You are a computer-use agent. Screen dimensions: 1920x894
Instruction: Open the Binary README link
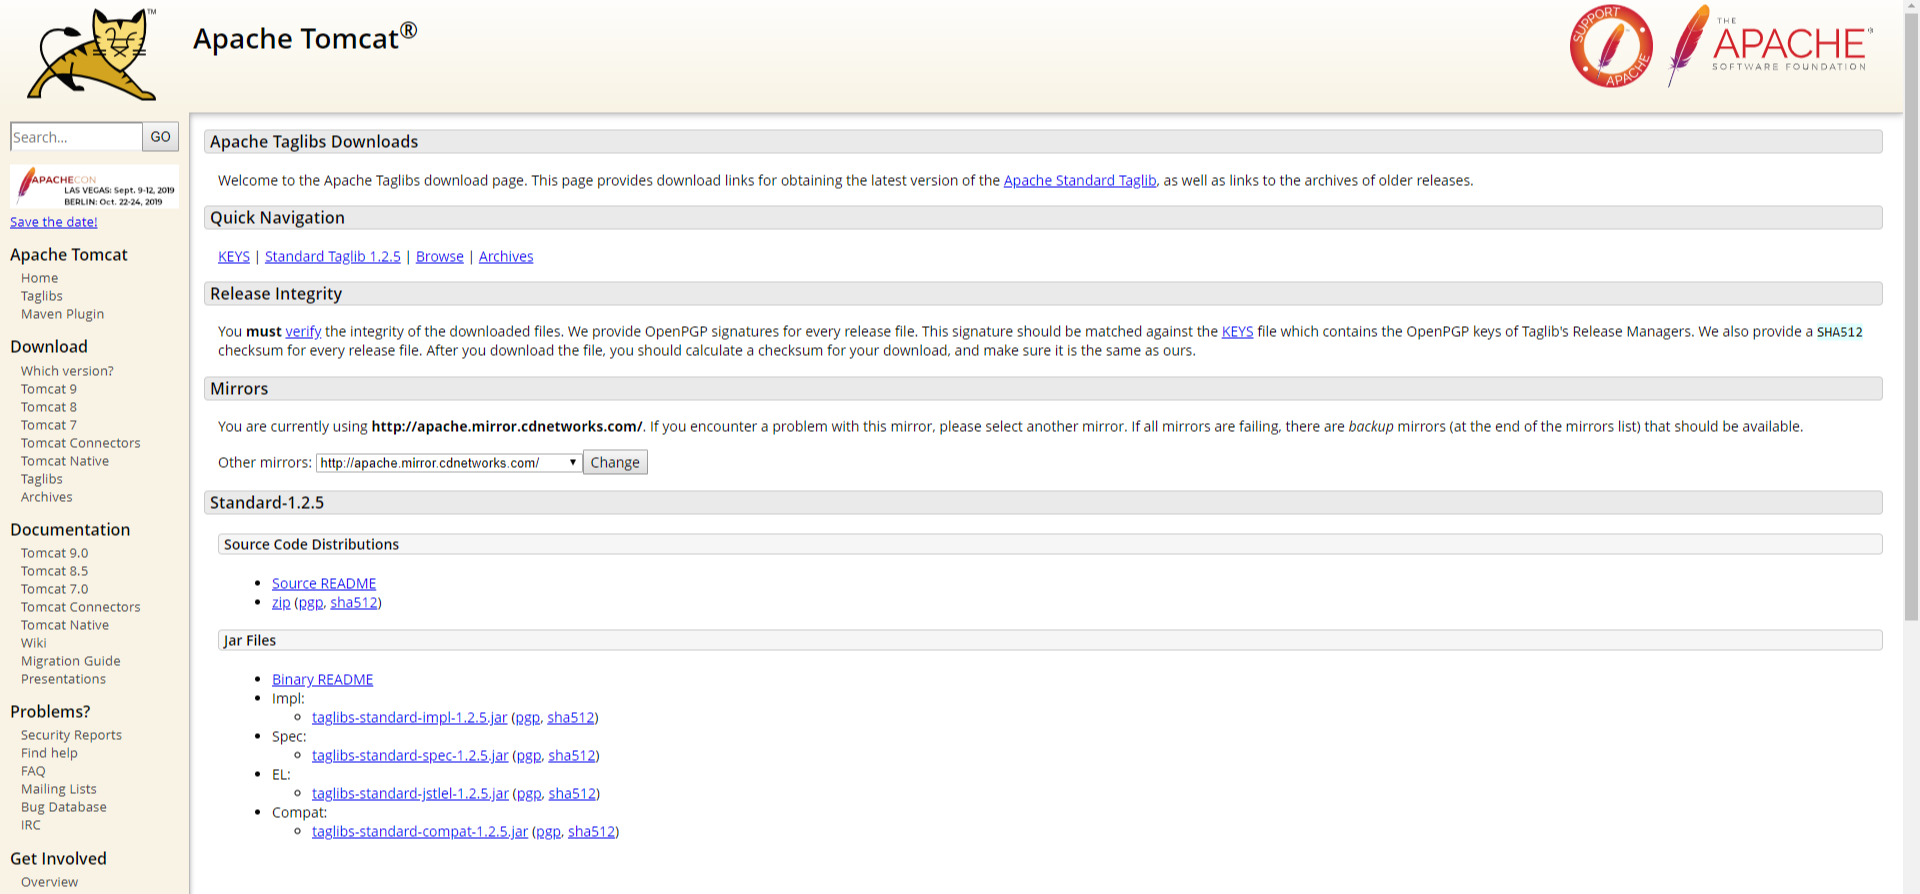tap(322, 680)
